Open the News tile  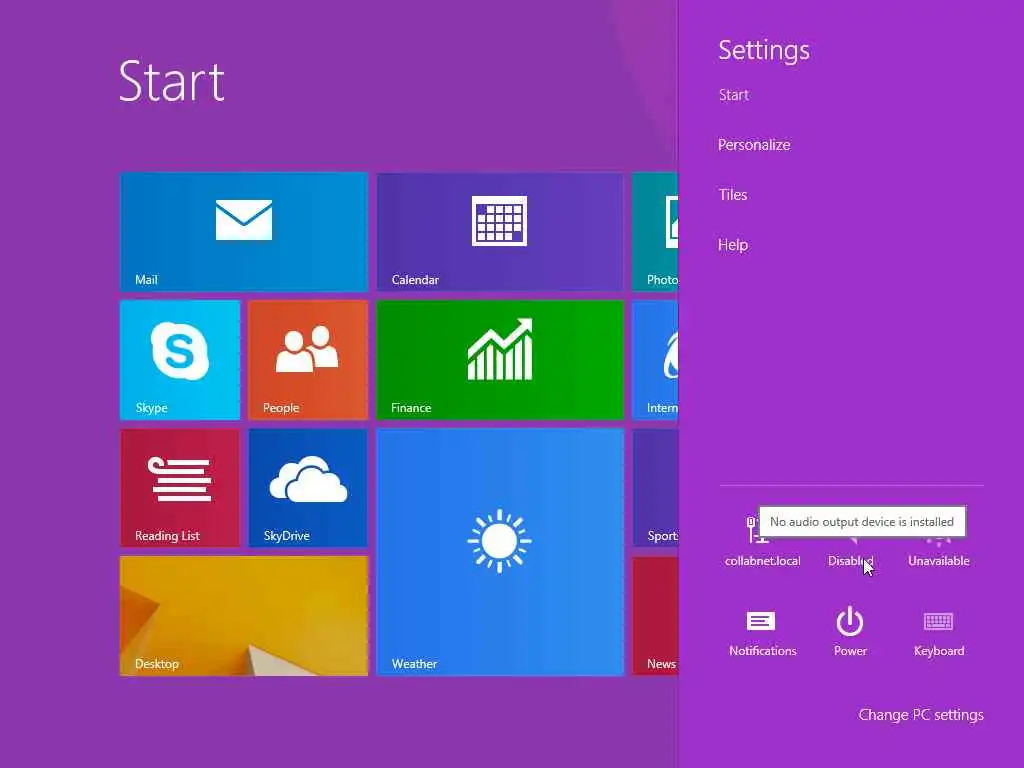coord(656,616)
